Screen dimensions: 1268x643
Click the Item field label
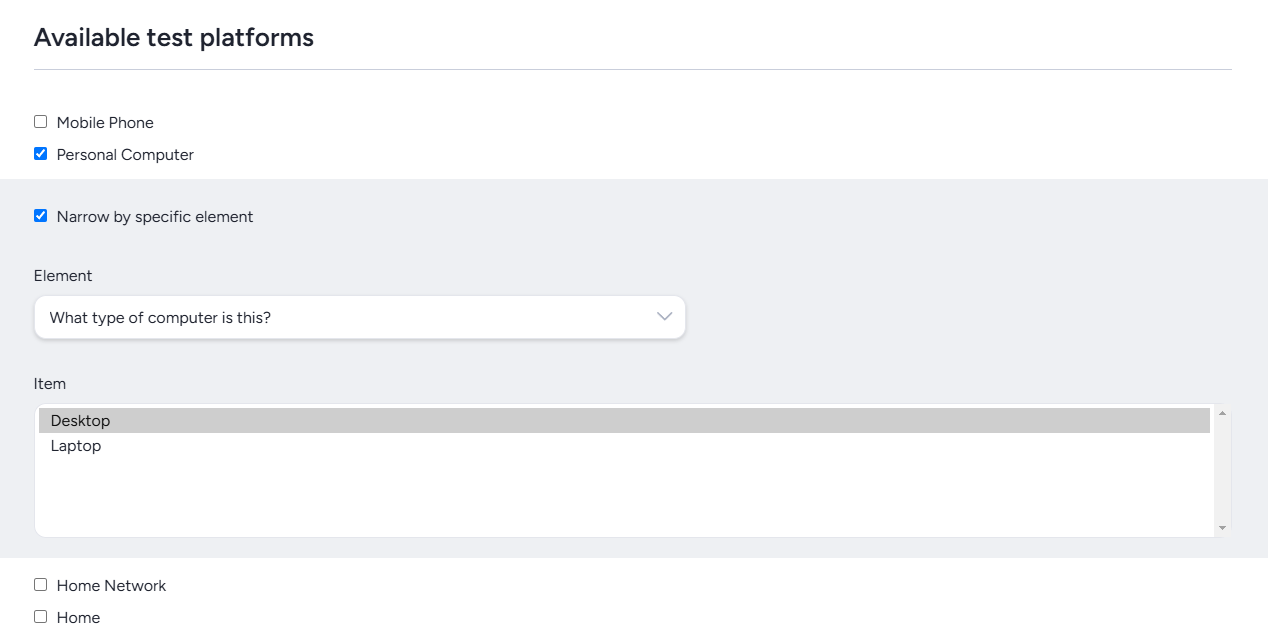click(x=50, y=384)
